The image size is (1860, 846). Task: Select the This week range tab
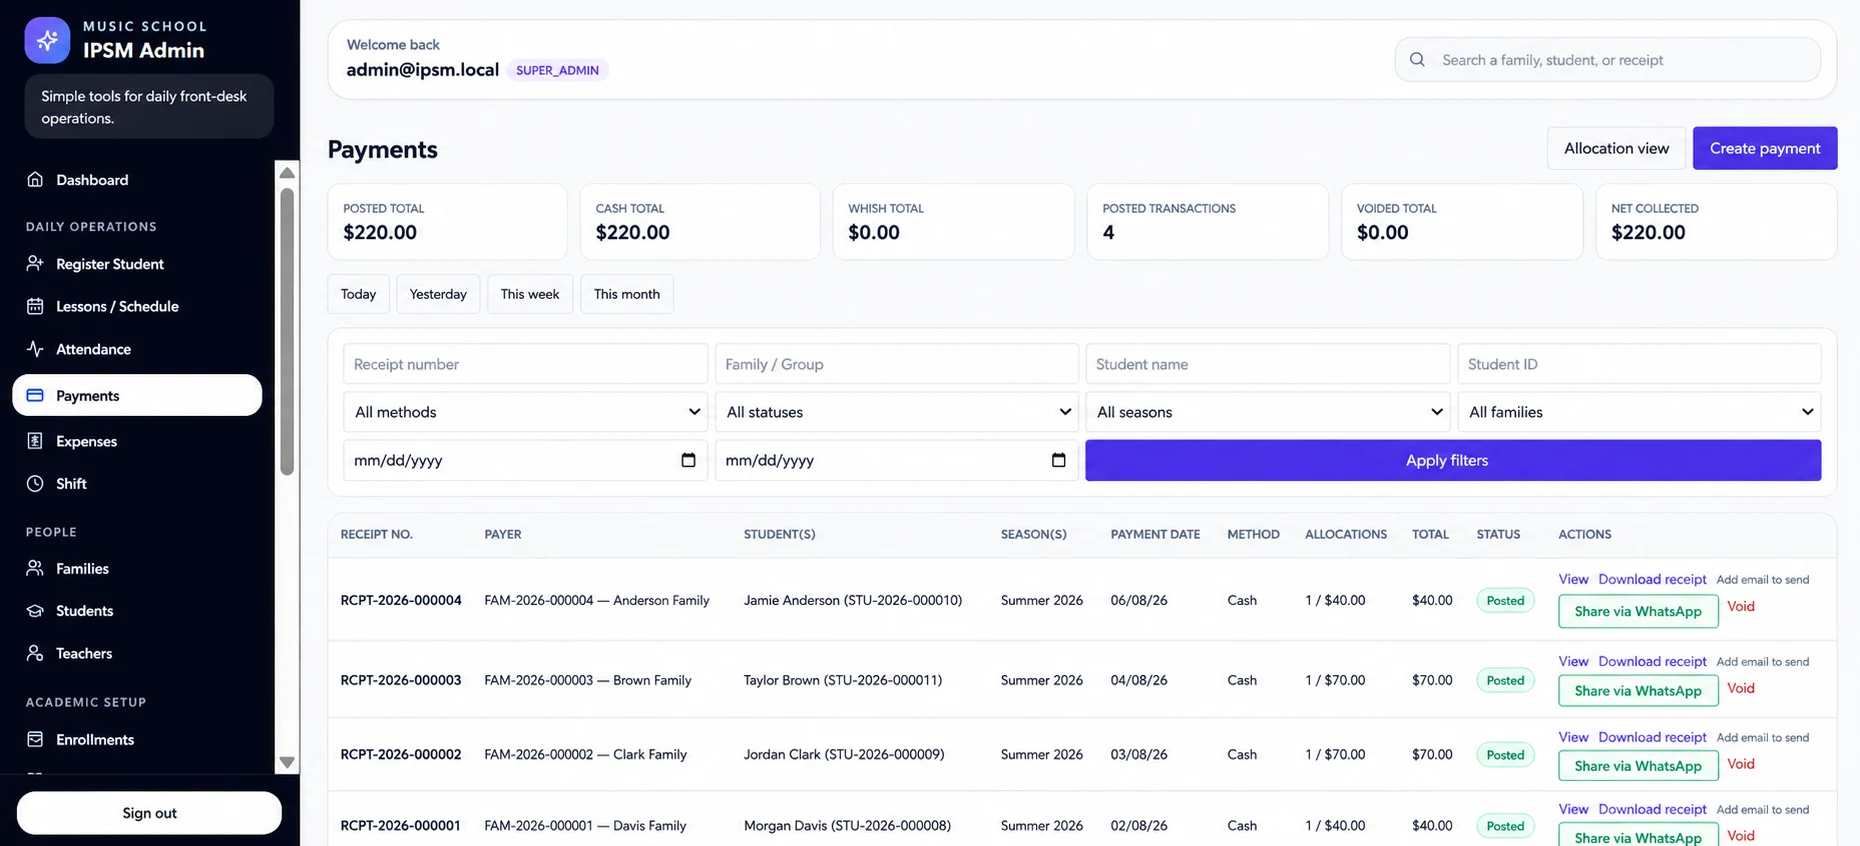(530, 294)
